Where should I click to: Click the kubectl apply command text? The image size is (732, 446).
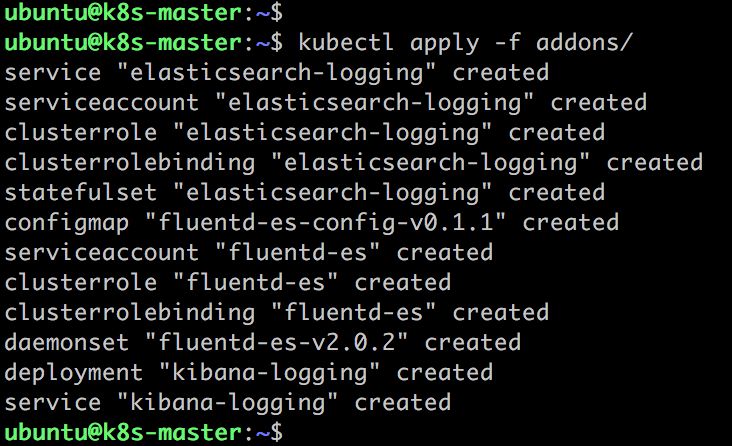(x=465, y=43)
